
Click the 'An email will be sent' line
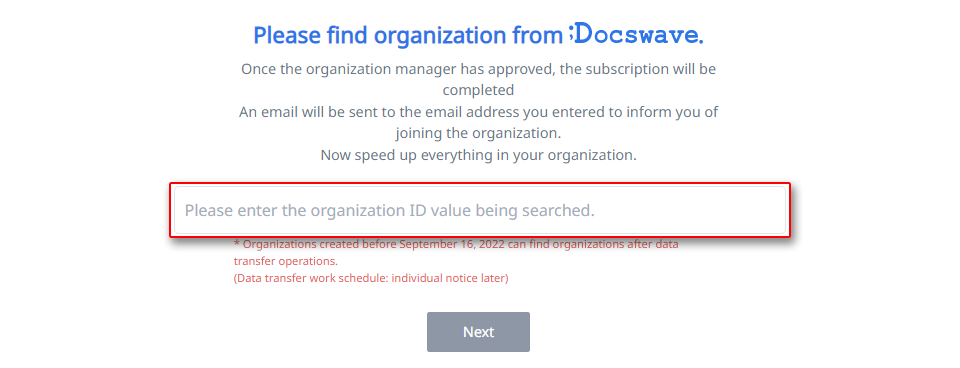point(478,112)
